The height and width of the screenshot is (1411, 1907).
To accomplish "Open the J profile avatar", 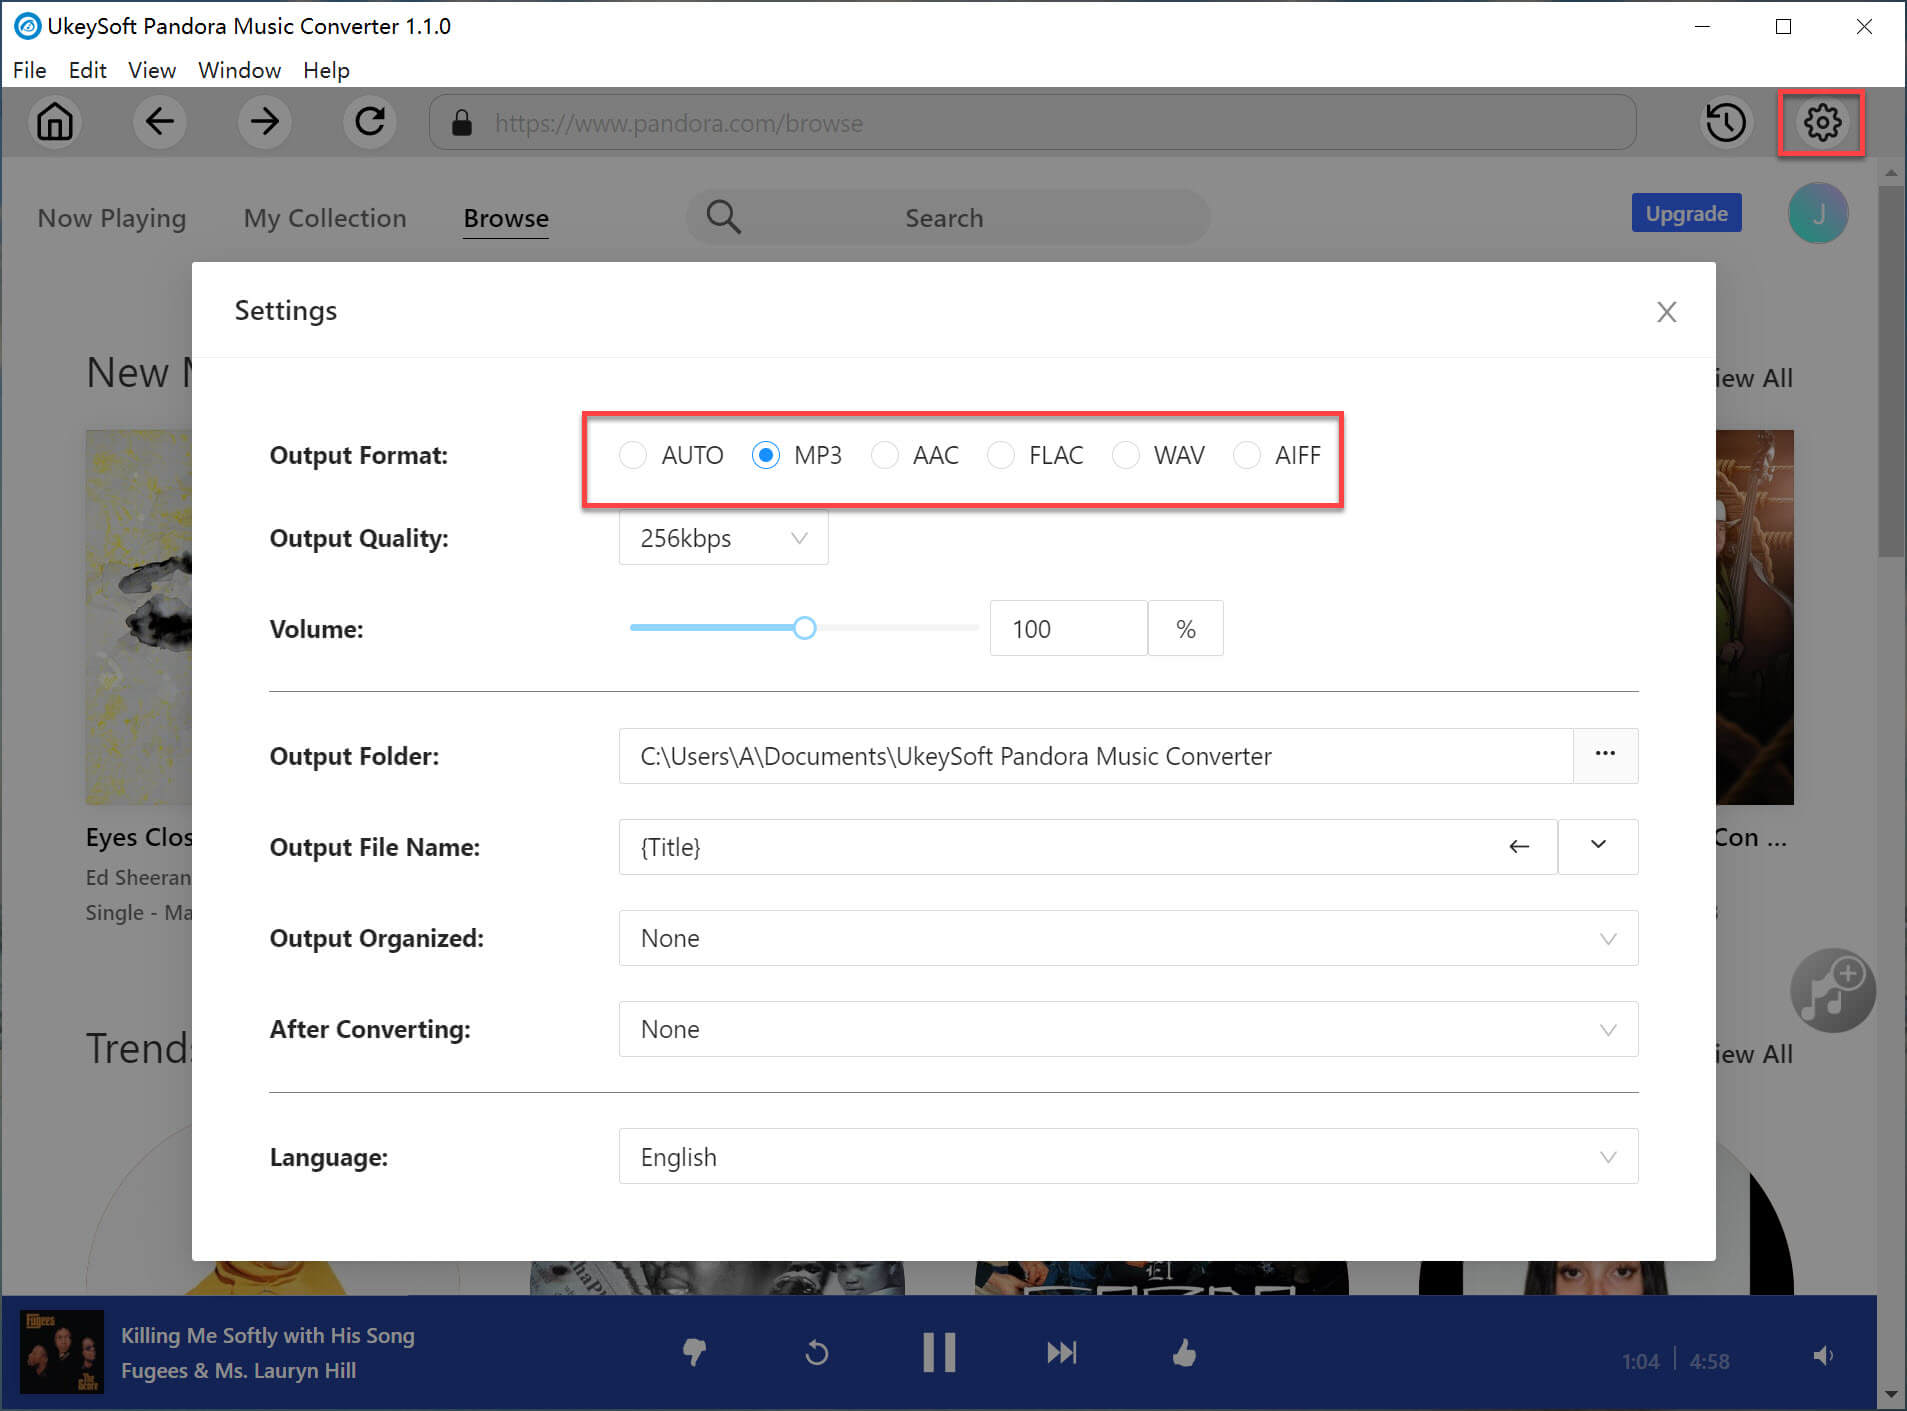I will point(1818,213).
